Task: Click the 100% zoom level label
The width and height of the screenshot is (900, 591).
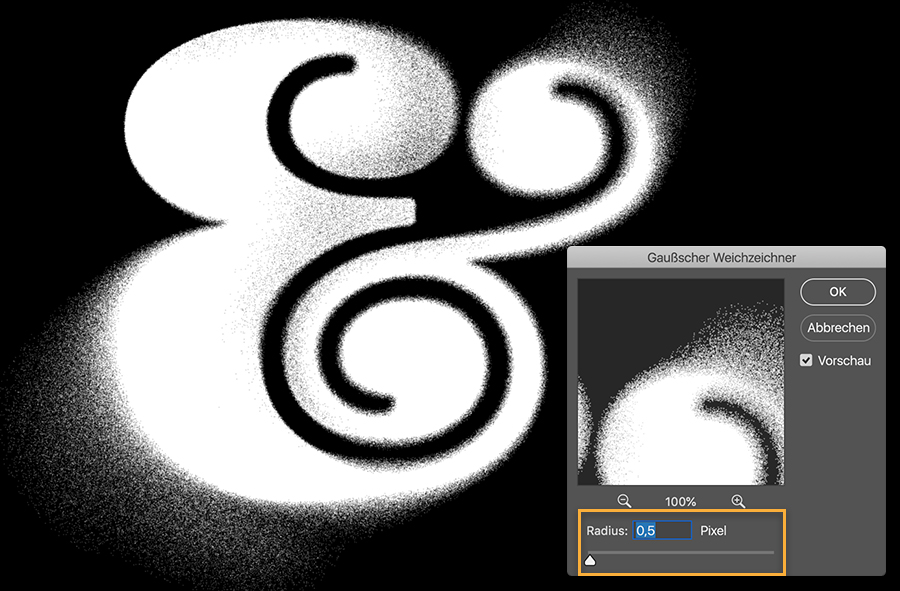Action: click(x=680, y=501)
